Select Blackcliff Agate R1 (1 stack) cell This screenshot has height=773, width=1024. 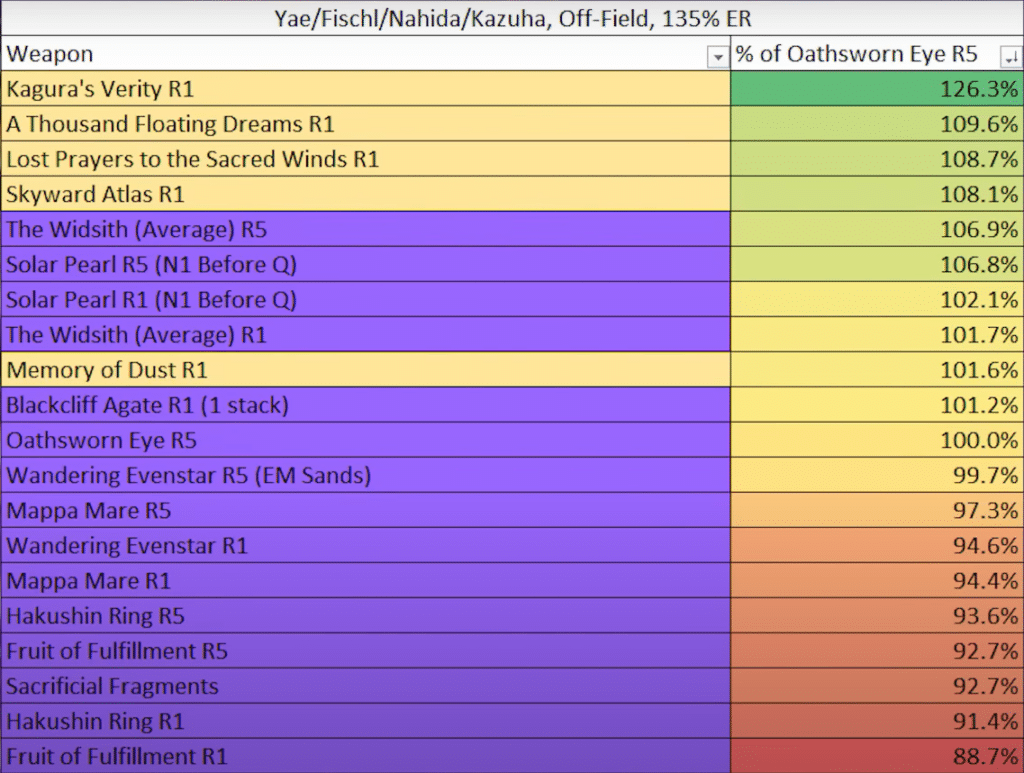tap(366, 405)
